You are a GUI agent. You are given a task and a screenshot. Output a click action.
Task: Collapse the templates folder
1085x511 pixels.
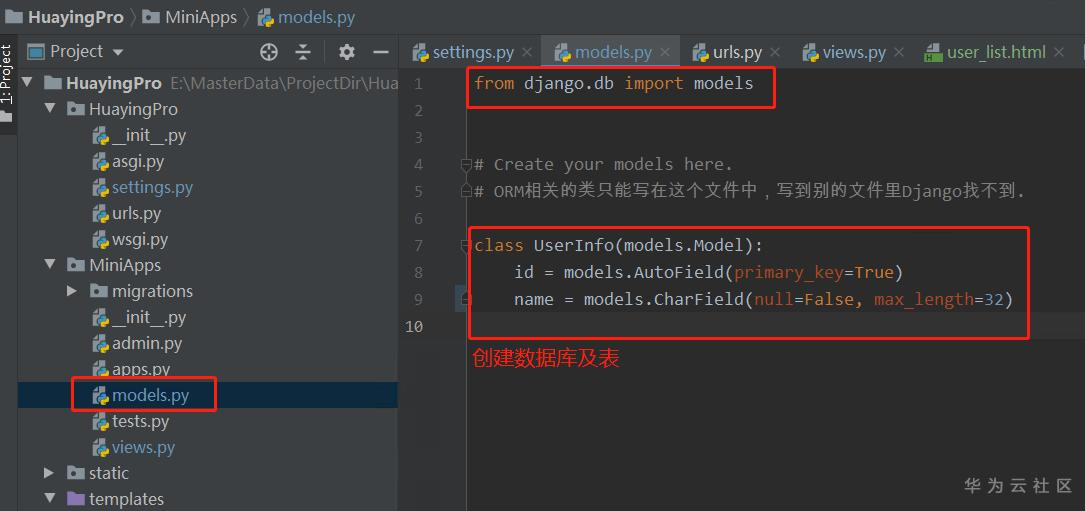[49, 499]
